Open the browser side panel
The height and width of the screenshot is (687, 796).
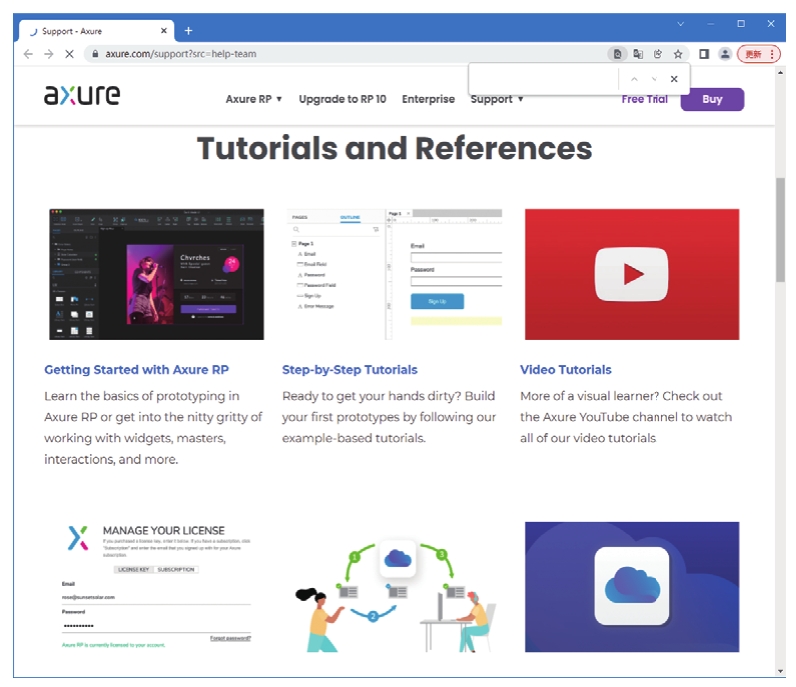pyautogui.click(x=704, y=54)
